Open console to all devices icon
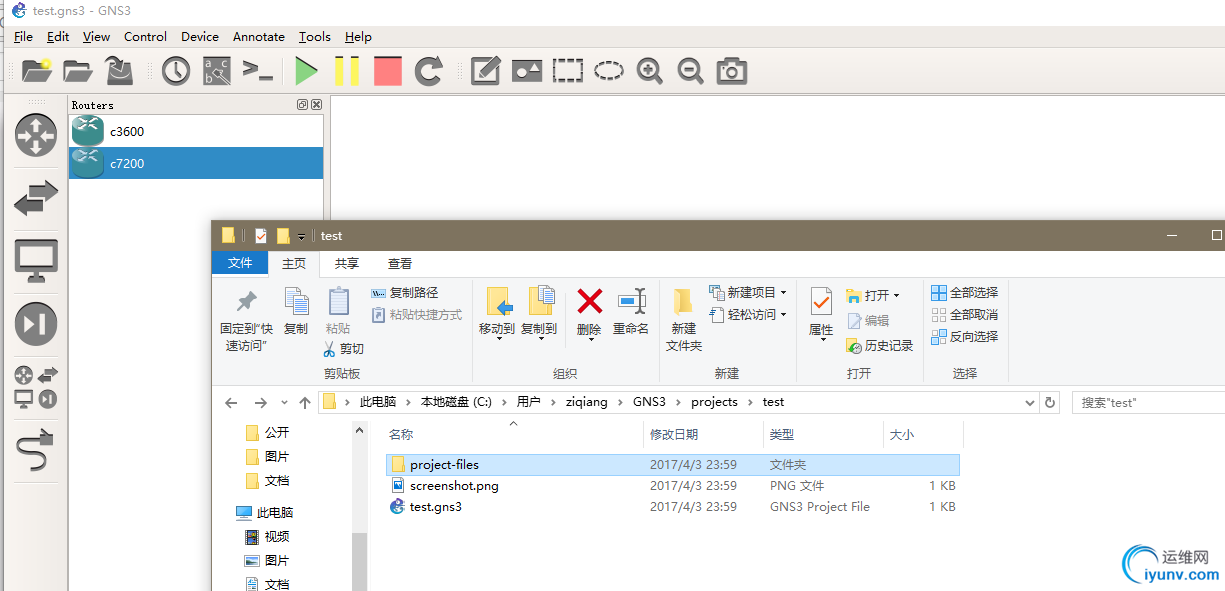The image size is (1225, 591). 258,71
